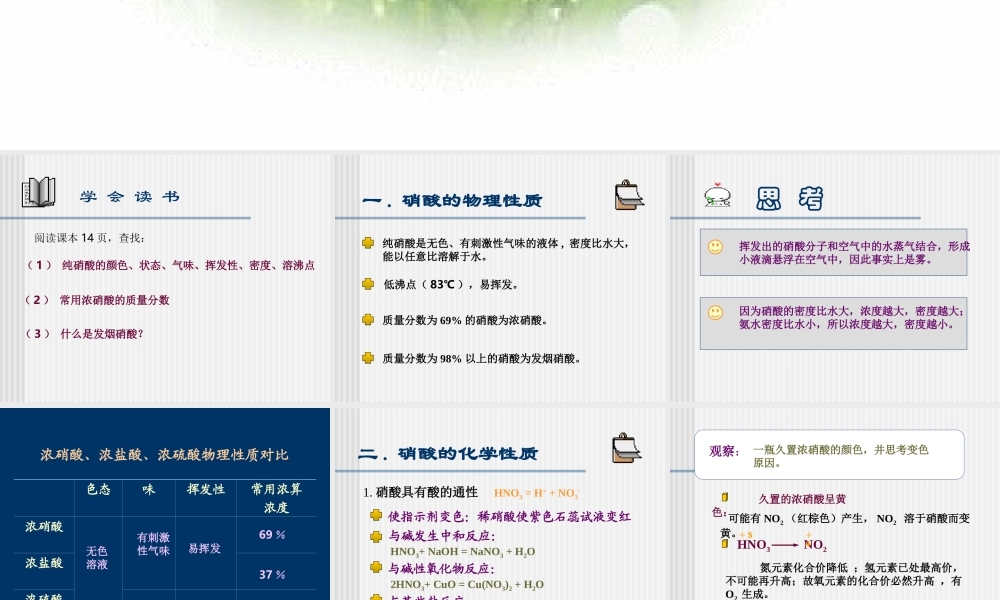Click the table row label 浓硝酸
1000x600 pixels.
44,527
